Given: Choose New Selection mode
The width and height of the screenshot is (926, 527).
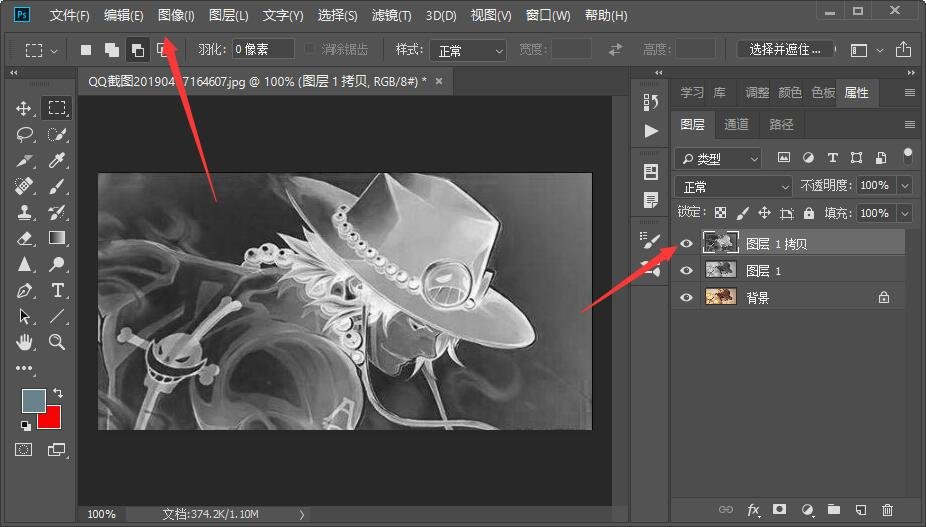Looking at the screenshot, I should click(x=86, y=50).
